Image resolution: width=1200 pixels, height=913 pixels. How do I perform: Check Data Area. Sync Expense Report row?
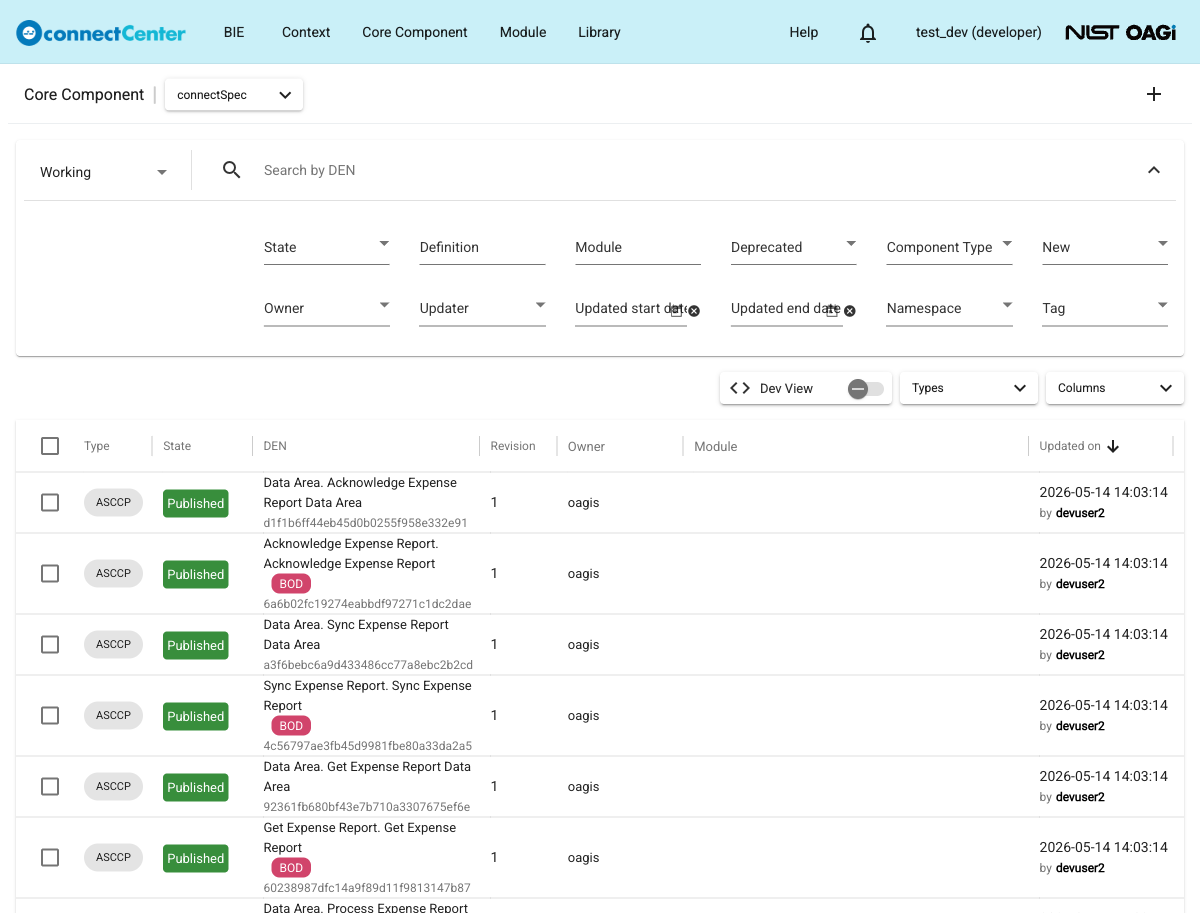point(50,644)
